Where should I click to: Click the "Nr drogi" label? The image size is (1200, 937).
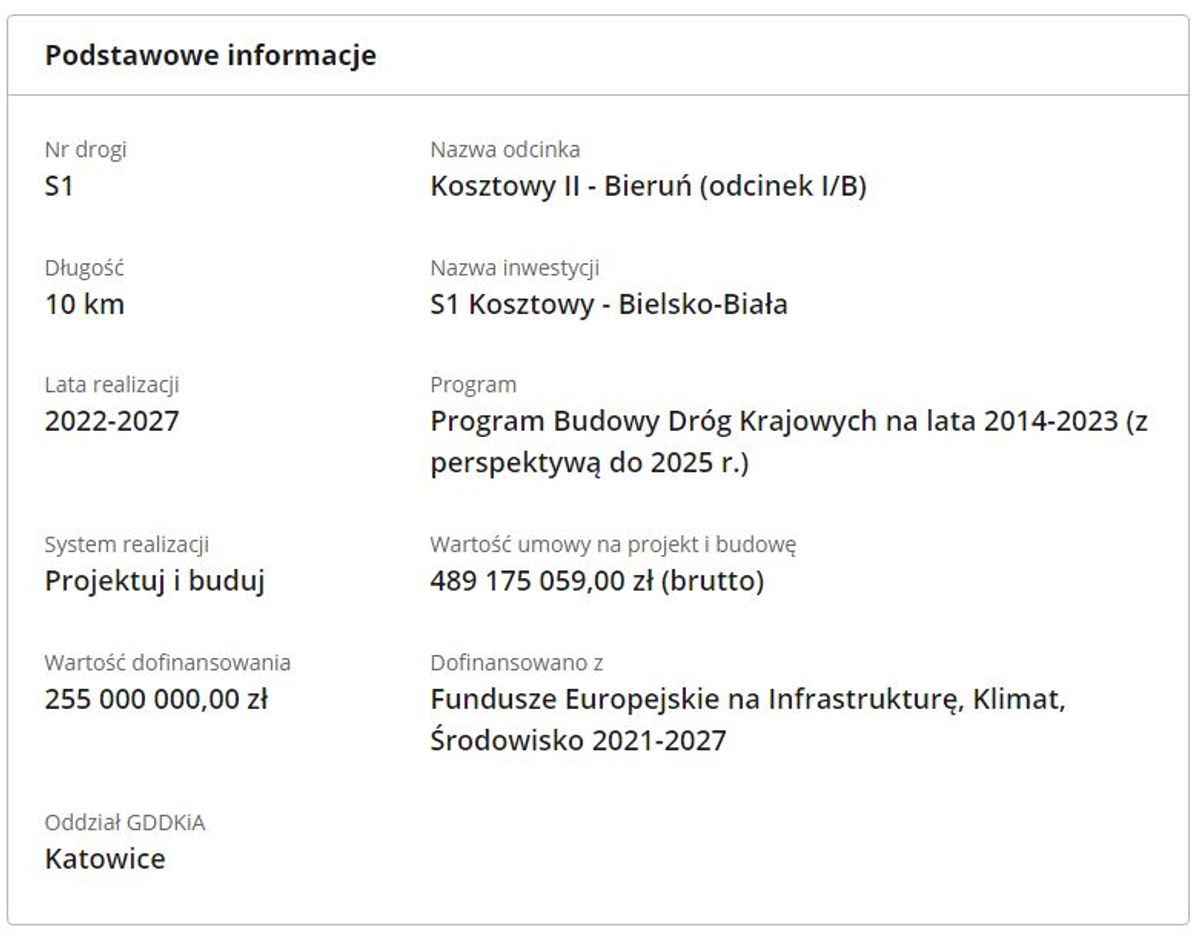tap(86, 150)
